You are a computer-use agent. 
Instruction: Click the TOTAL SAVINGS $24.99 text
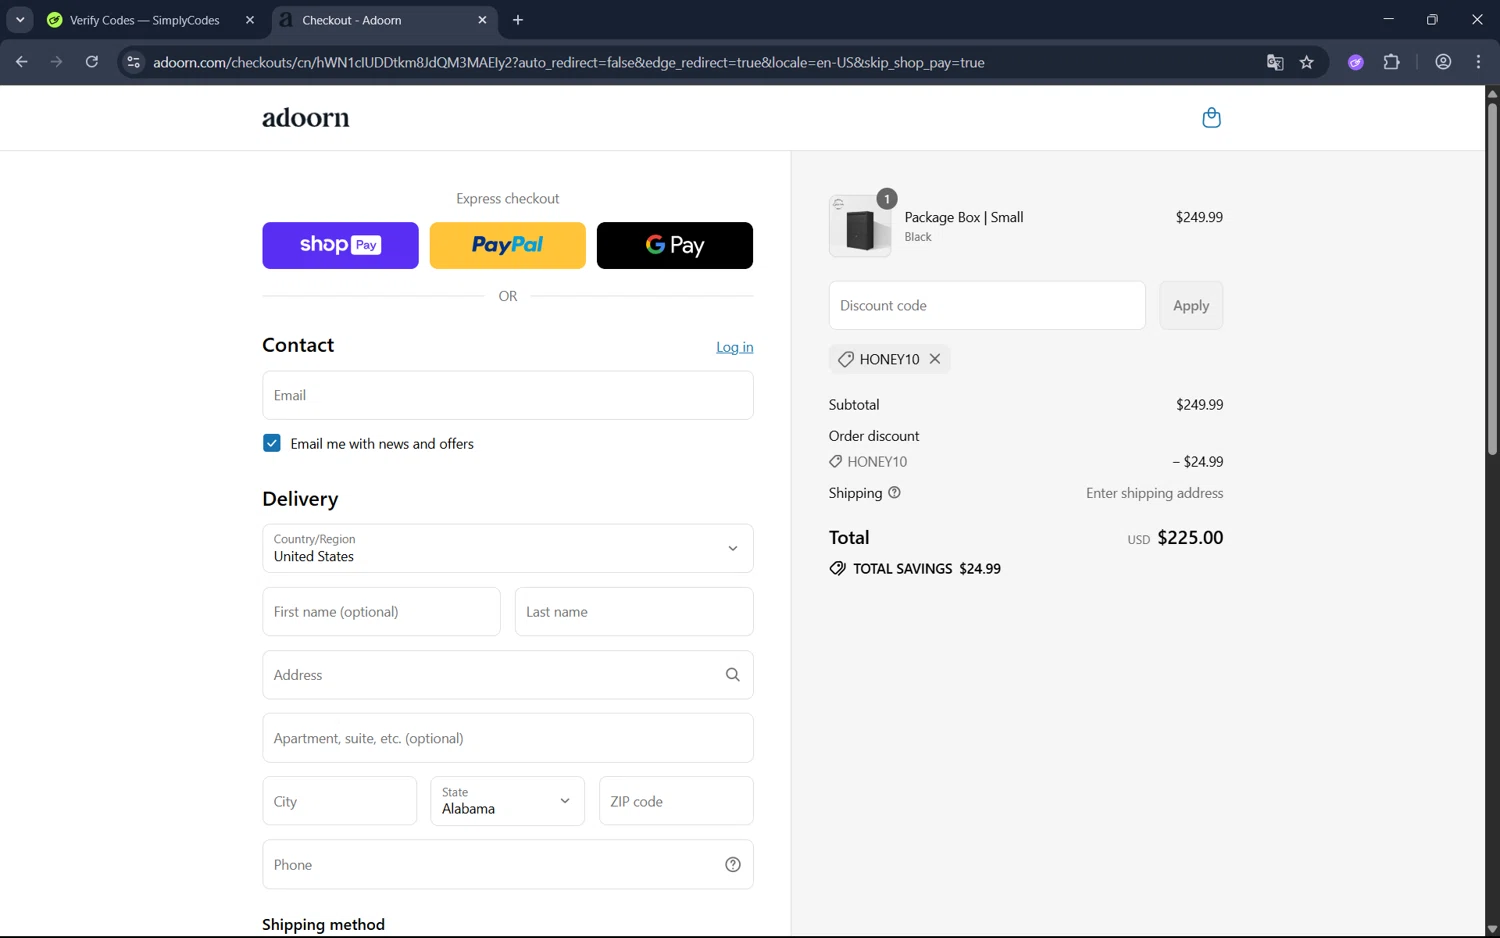tap(927, 569)
